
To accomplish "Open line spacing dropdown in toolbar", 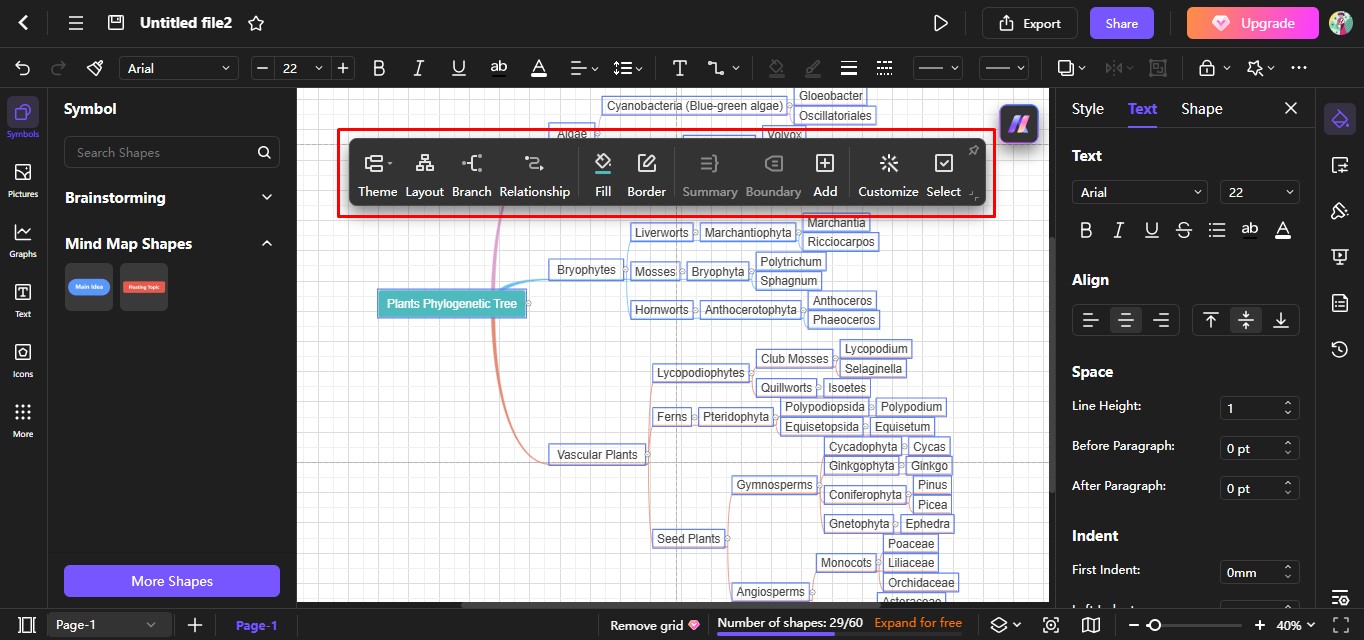I will tap(628, 68).
